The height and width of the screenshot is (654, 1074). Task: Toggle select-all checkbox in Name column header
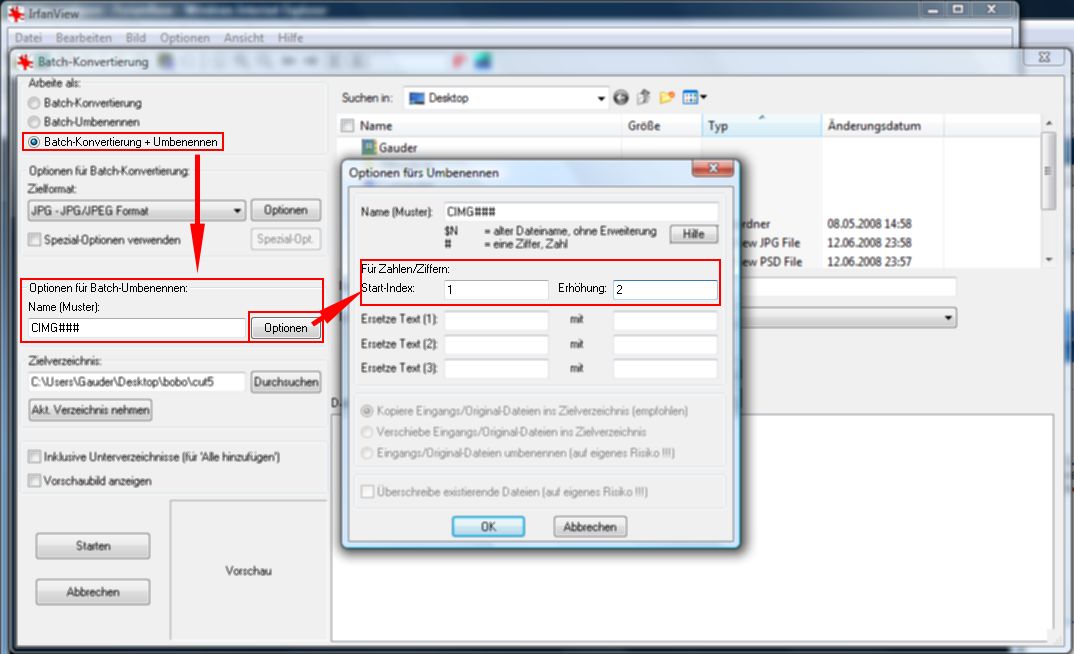(348, 125)
